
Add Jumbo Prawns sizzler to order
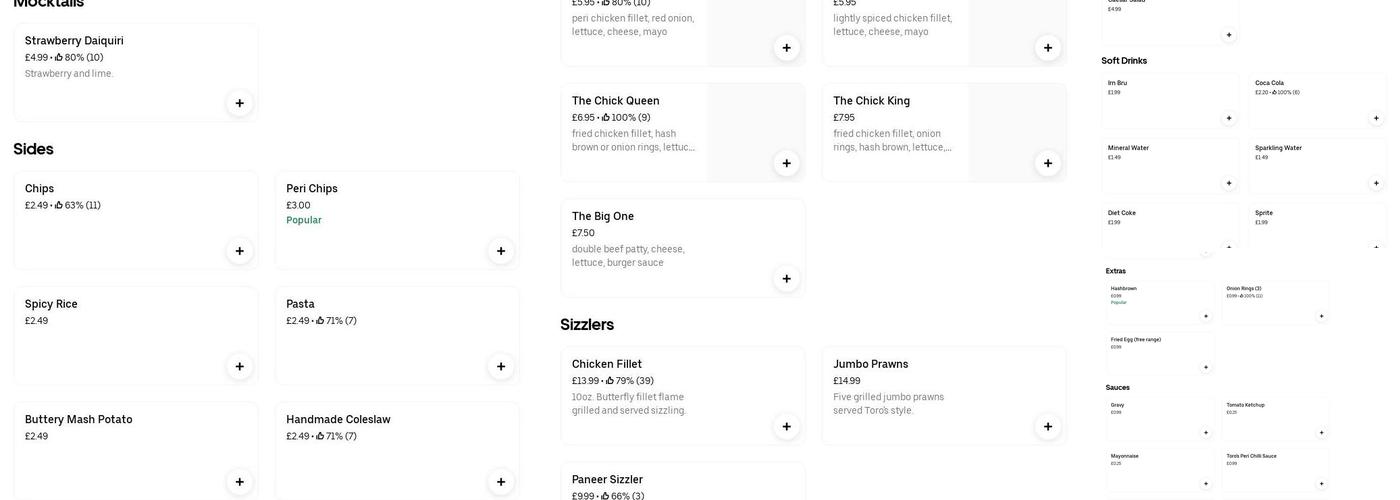pyautogui.click(x=1048, y=427)
